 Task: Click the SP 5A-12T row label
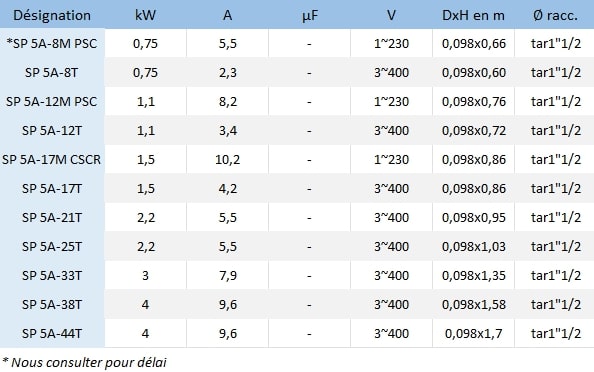click(x=52, y=131)
